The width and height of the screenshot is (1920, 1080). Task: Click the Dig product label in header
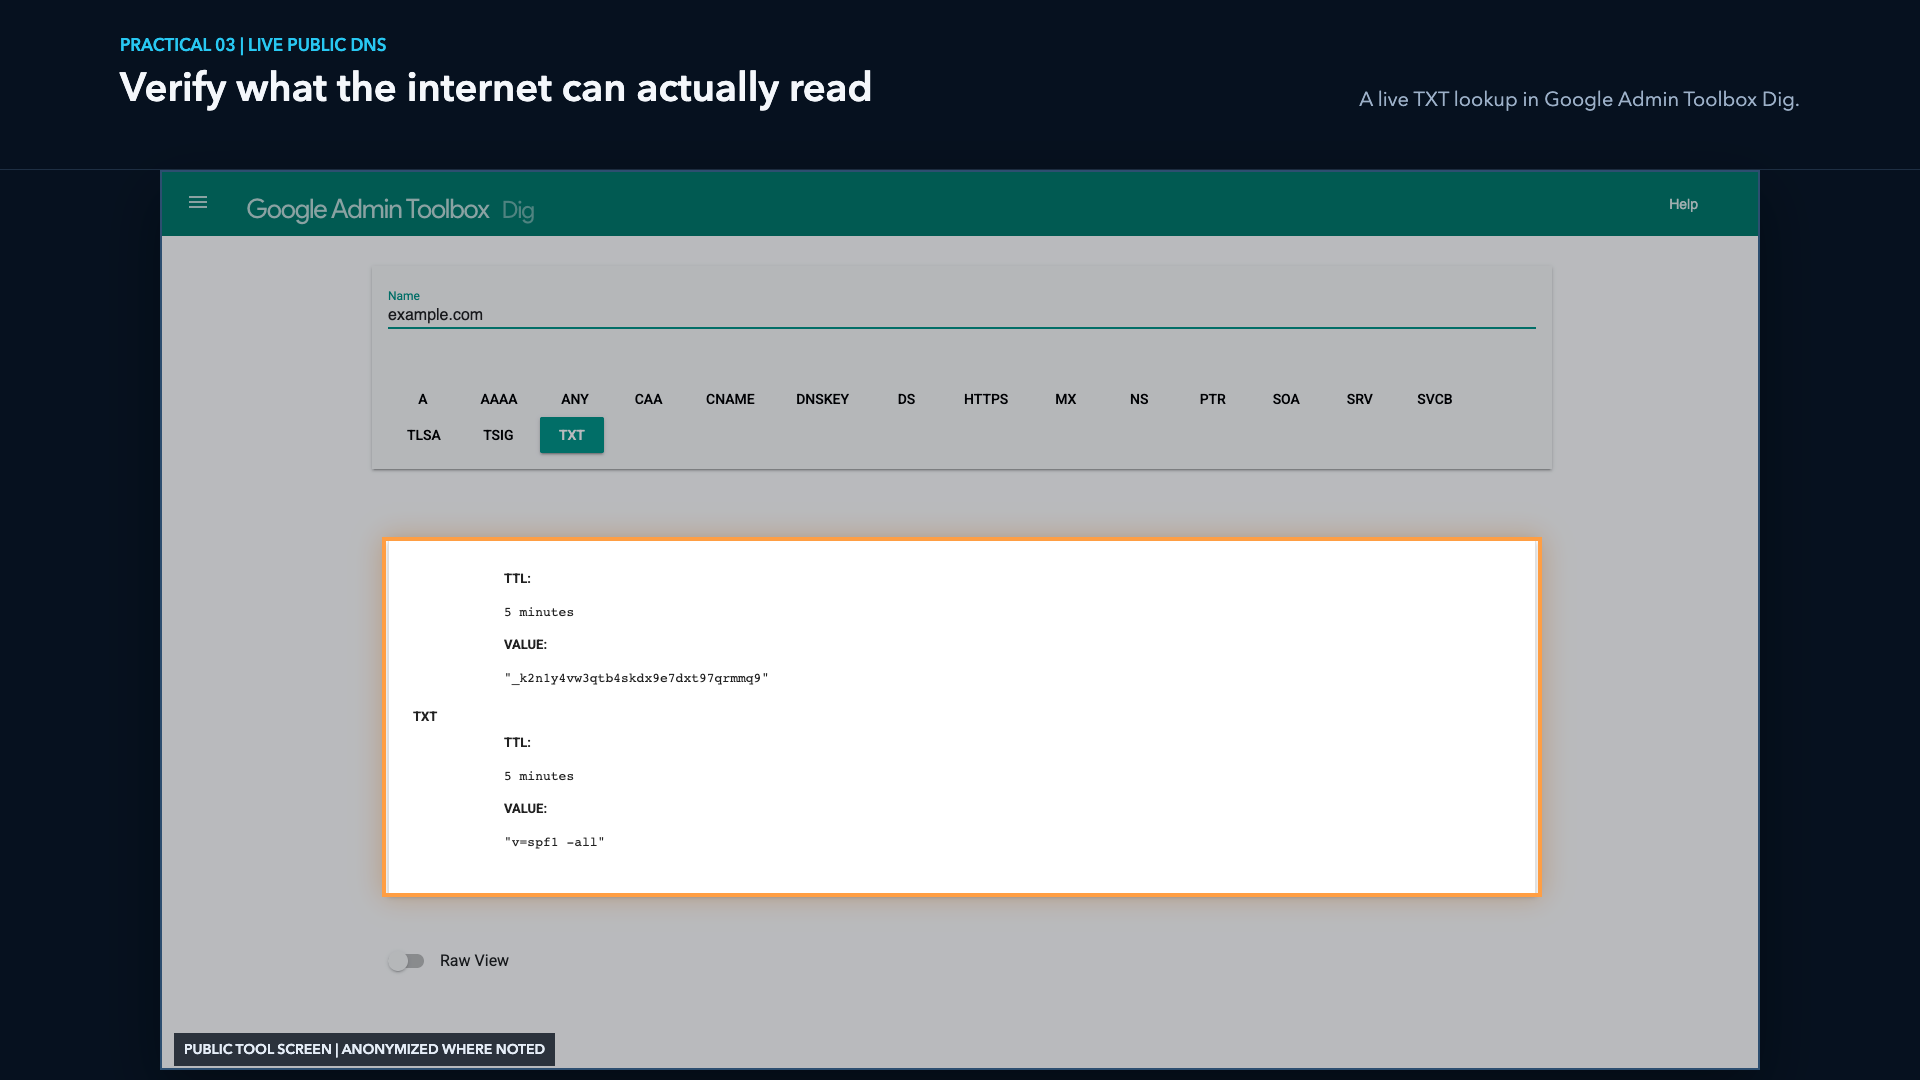click(518, 211)
